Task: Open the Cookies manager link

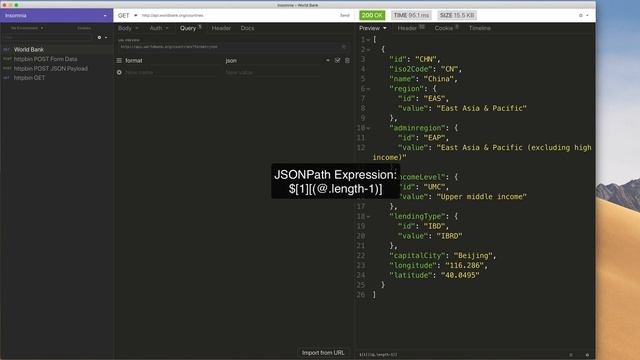Action: [84, 28]
